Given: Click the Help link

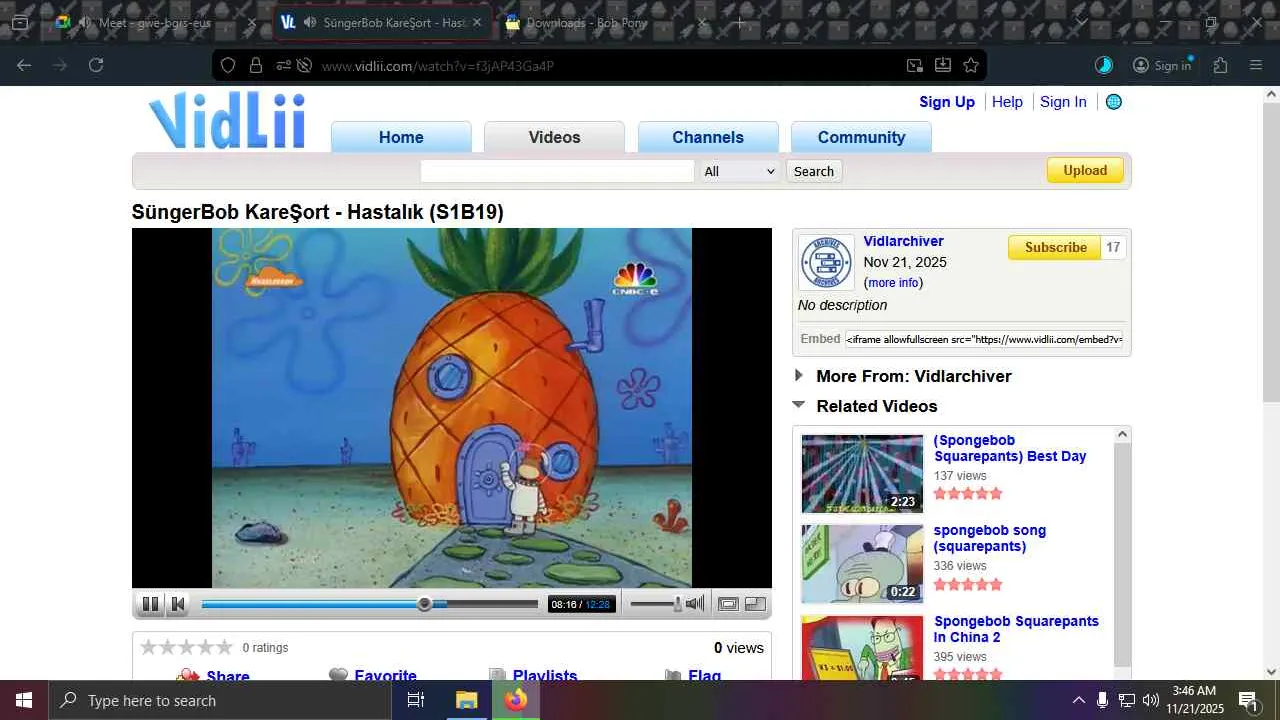Looking at the screenshot, I should tap(1007, 102).
